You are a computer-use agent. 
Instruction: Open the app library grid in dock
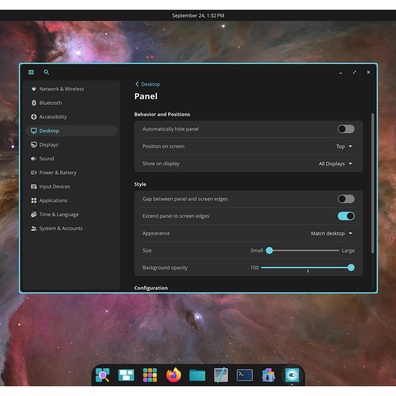[150, 375]
